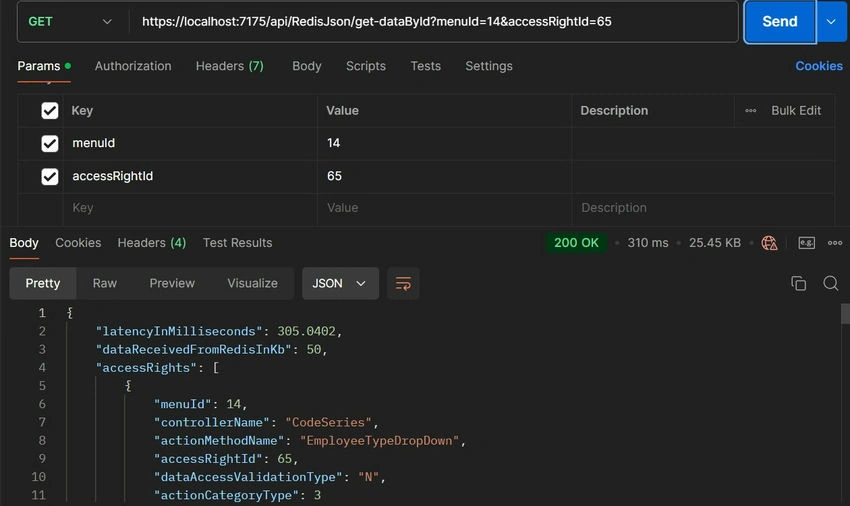850x506 pixels.
Task: Click the "dataAccessValidationType" JSON key
Action: click(x=248, y=477)
